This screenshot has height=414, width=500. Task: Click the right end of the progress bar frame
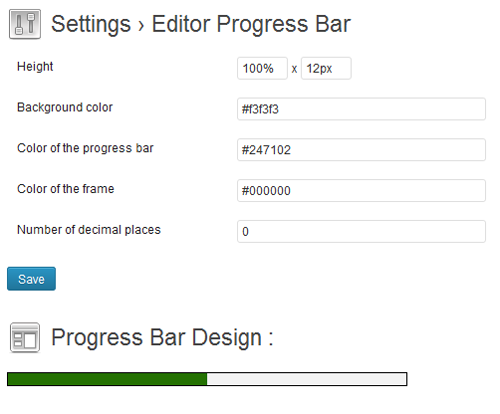pos(406,379)
